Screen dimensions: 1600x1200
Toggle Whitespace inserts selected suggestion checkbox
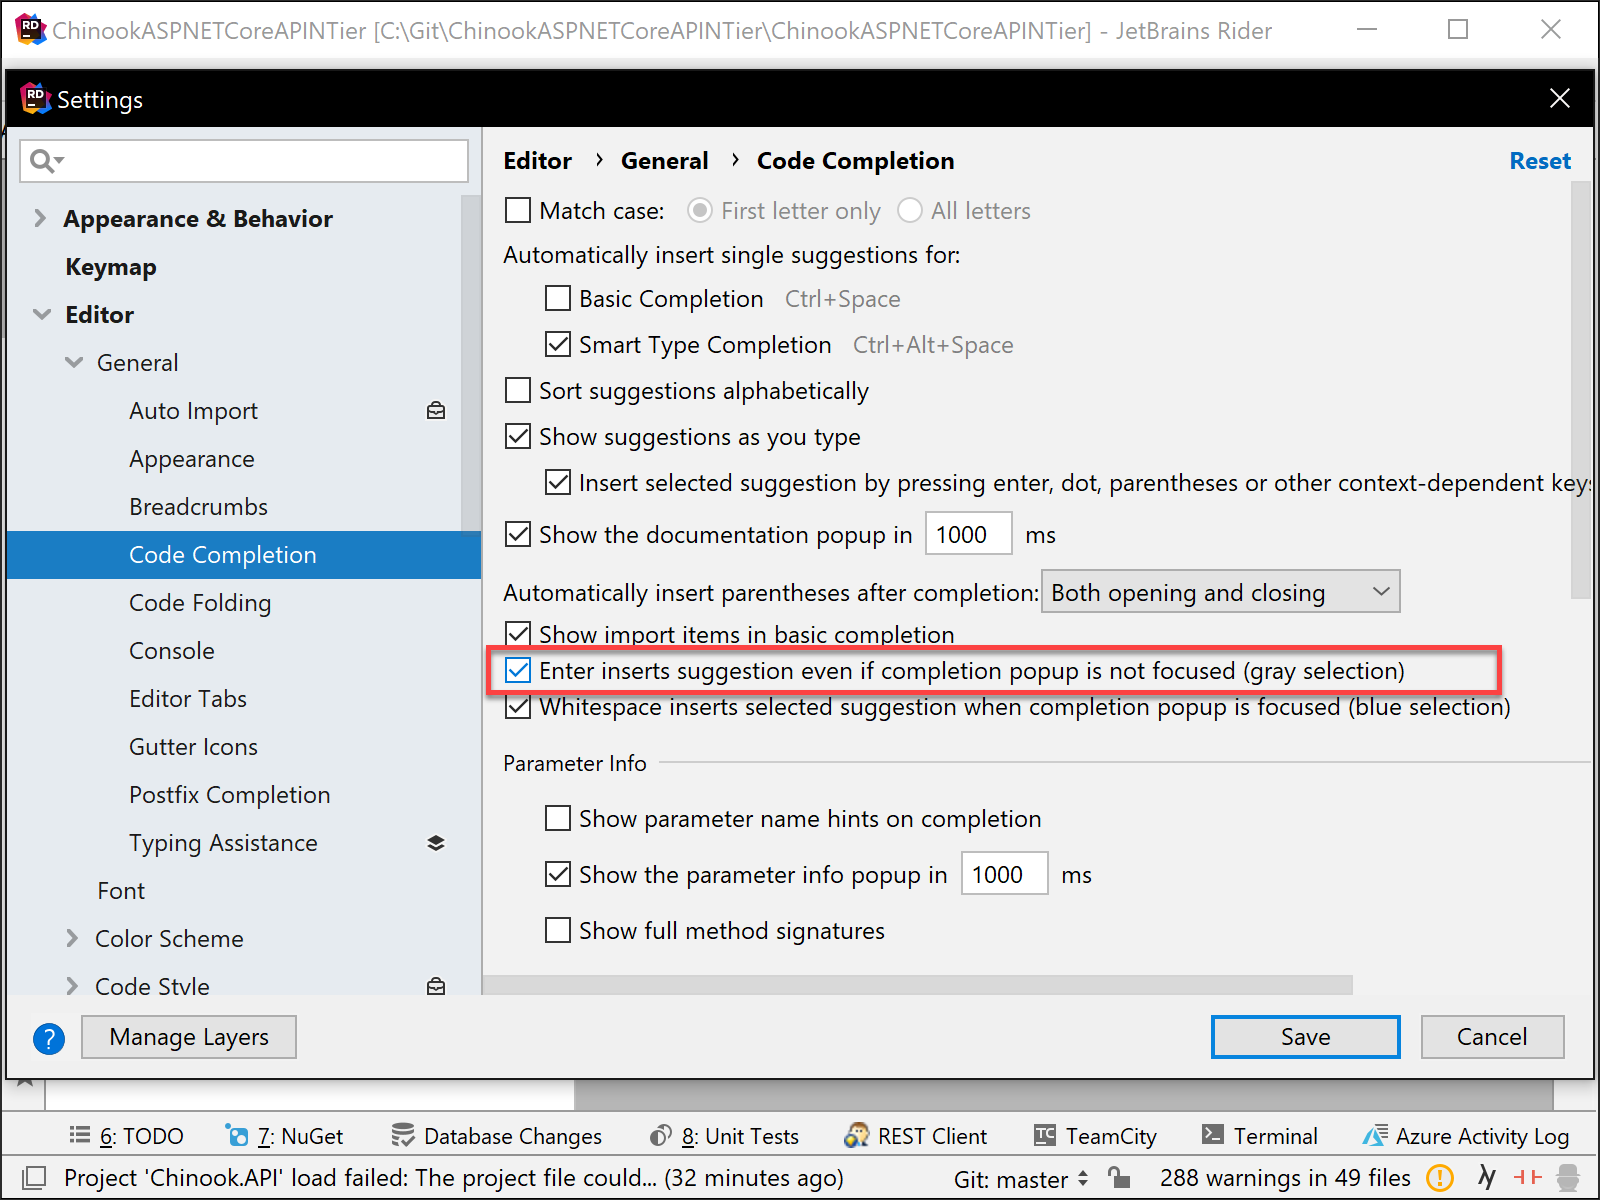click(x=518, y=706)
